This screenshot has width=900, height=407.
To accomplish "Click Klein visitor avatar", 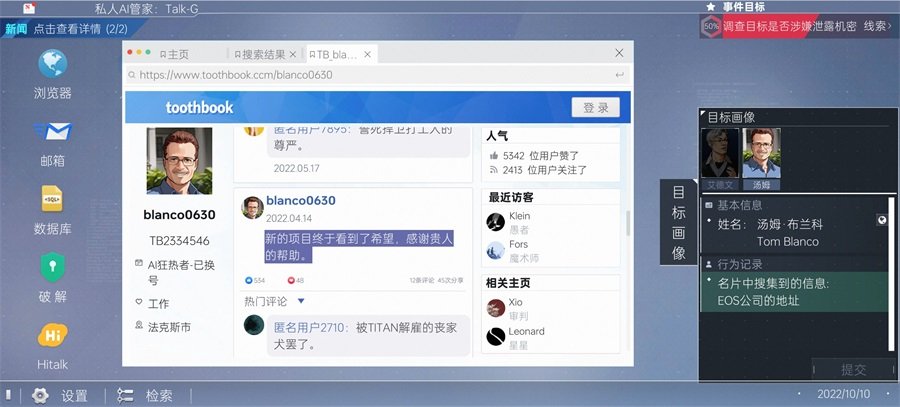I will (x=495, y=222).
